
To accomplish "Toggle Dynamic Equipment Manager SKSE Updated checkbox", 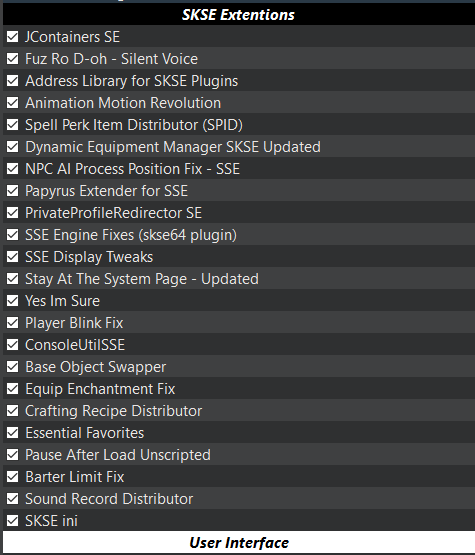I will (x=13, y=147).
